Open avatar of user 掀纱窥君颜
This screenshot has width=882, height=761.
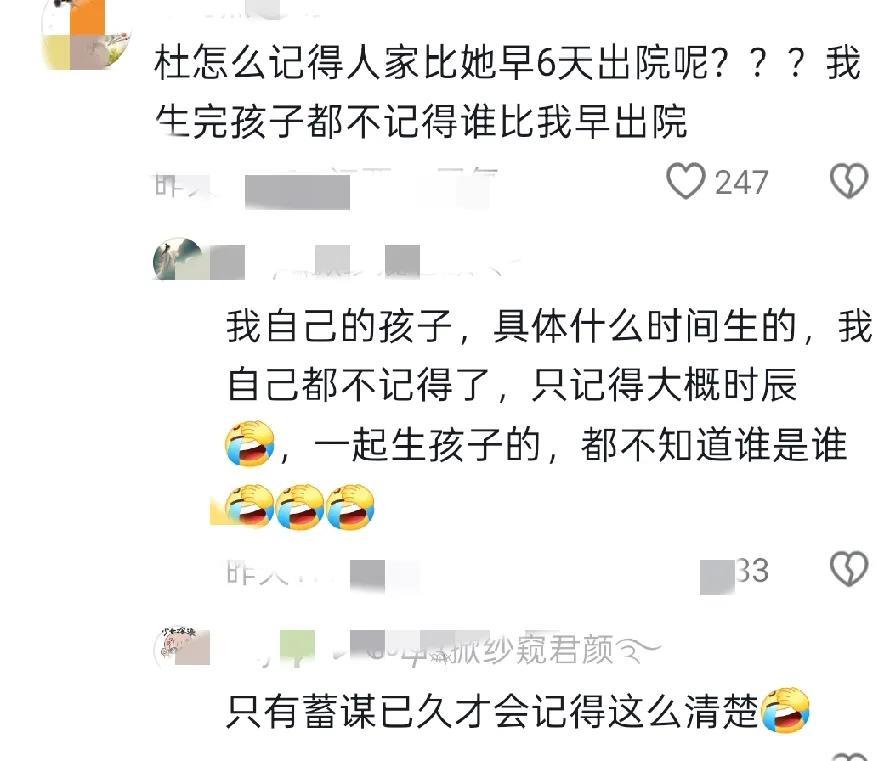click(181, 648)
